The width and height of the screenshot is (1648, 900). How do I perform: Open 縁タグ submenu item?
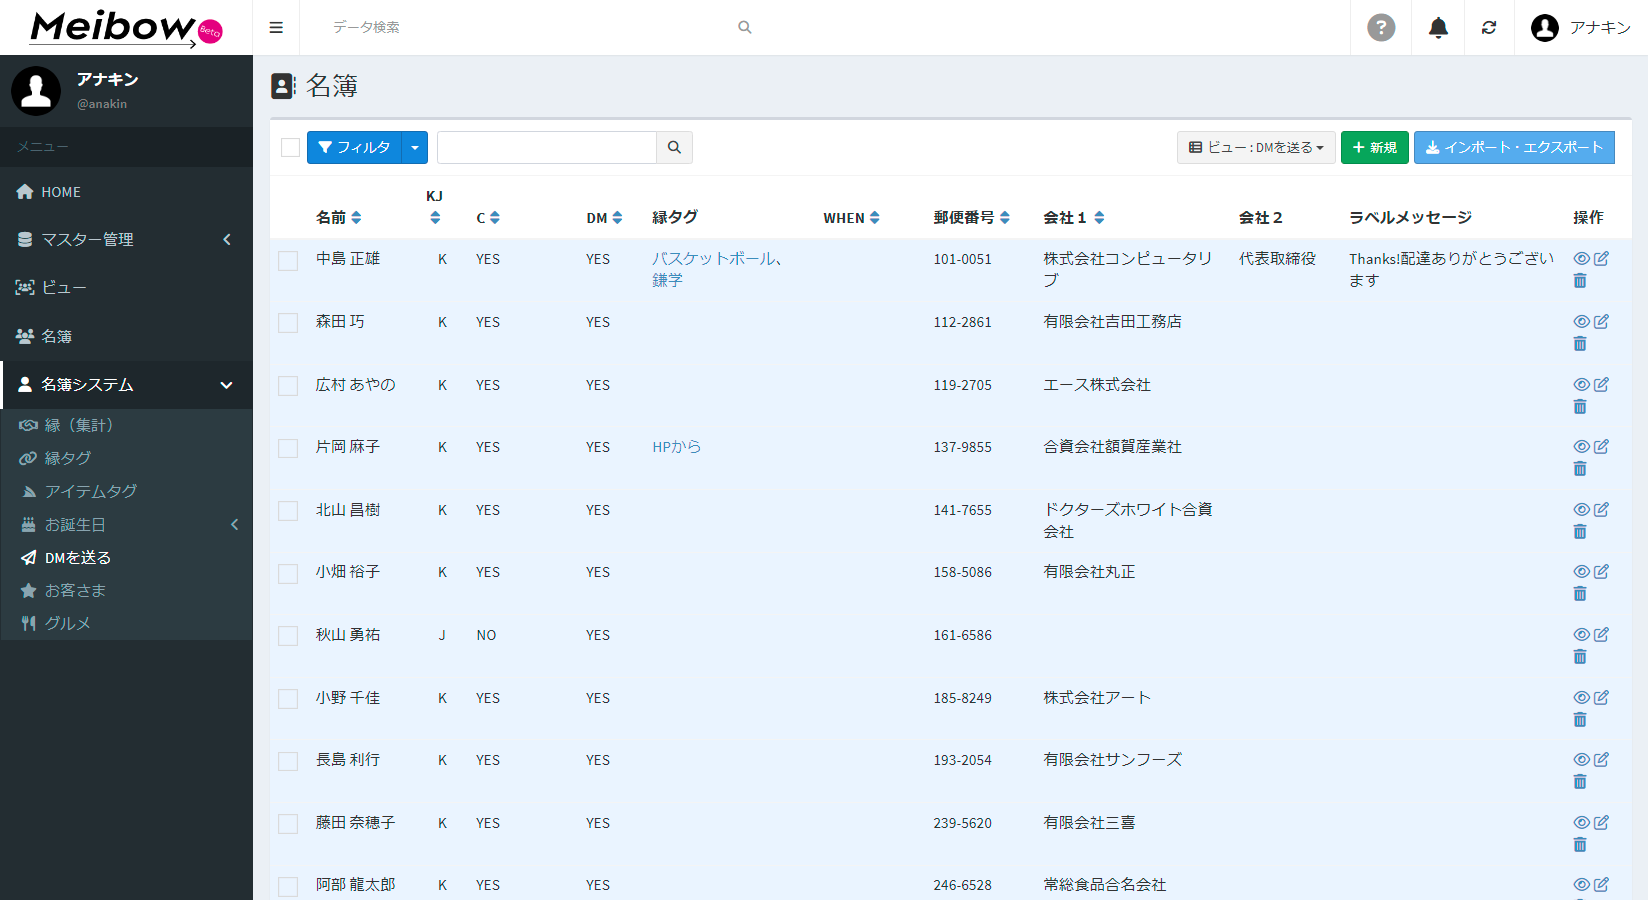126,459
